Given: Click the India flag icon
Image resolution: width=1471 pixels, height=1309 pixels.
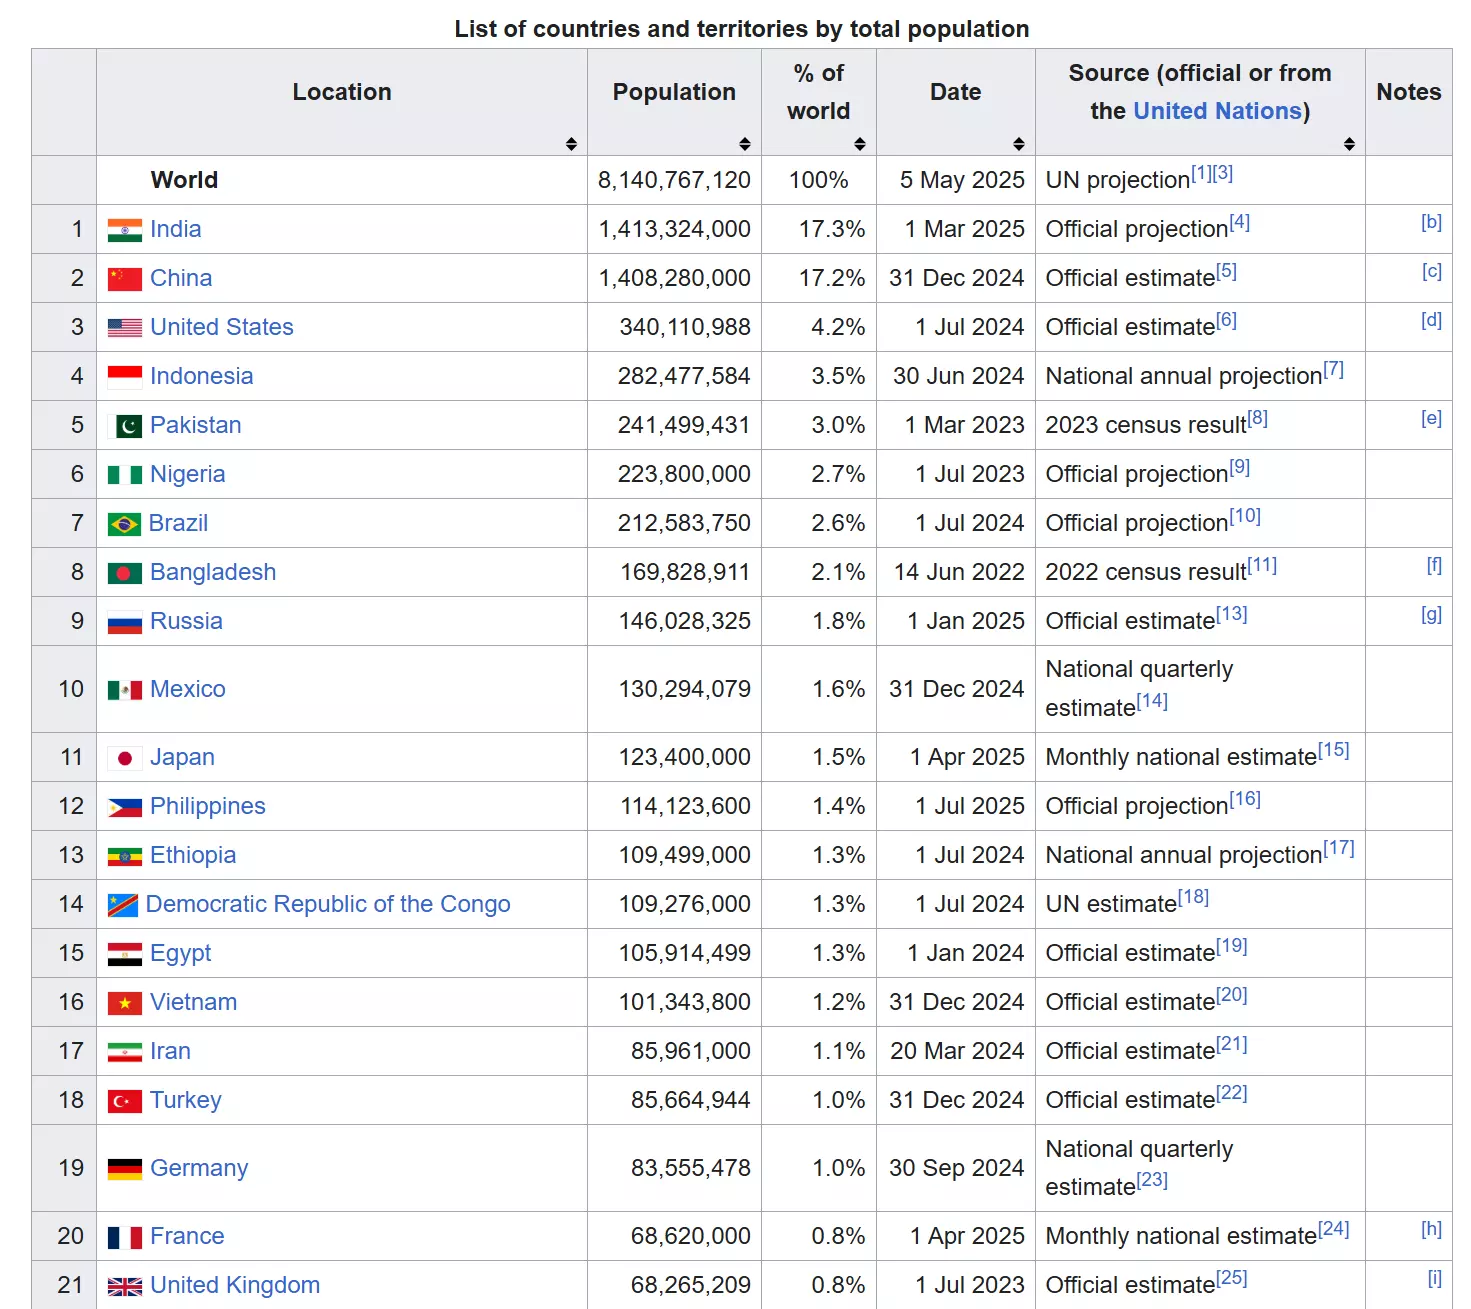Looking at the screenshot, I should click(125, 230).
